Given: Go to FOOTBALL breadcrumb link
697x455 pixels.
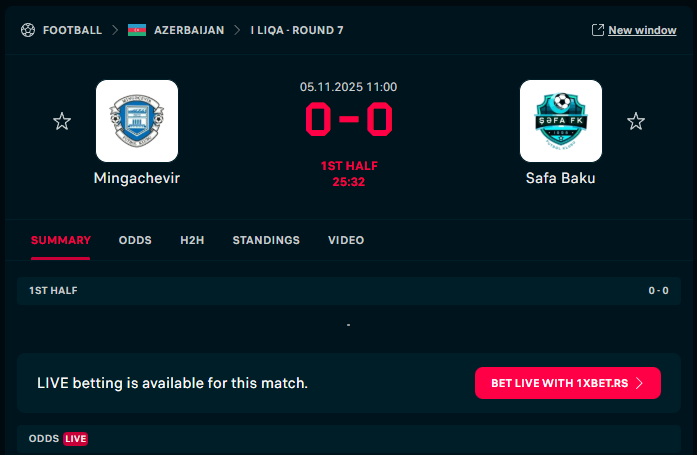Looking at the screenshot, I should 72,30.
